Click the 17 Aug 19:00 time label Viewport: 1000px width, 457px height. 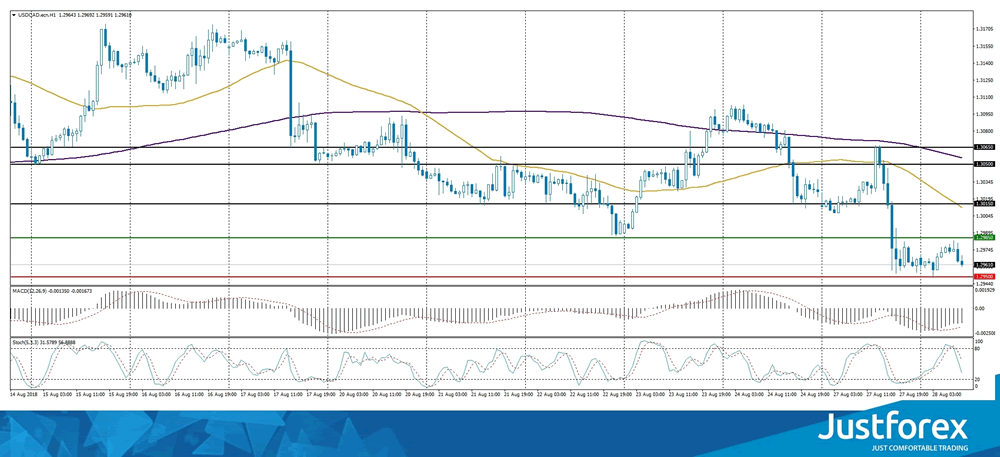[321, 395]
